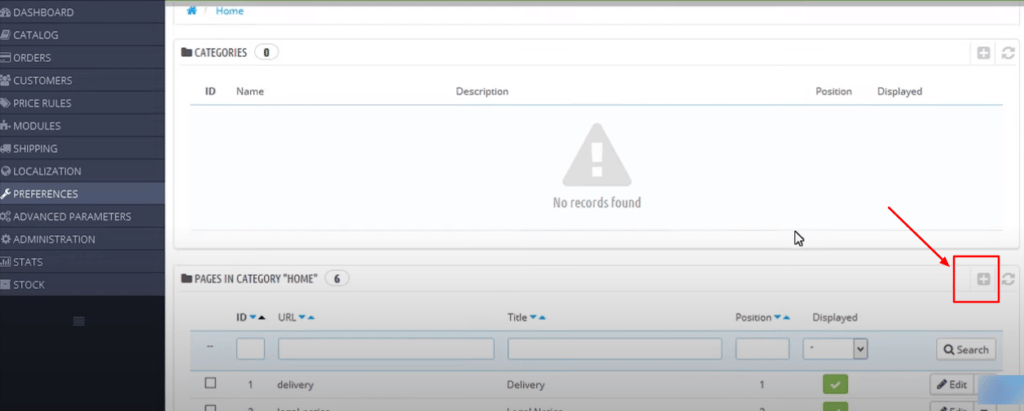Screen dimensions: 1024x411
Task: Click the add new page plus icon
Action: click(x=983, y=280)
